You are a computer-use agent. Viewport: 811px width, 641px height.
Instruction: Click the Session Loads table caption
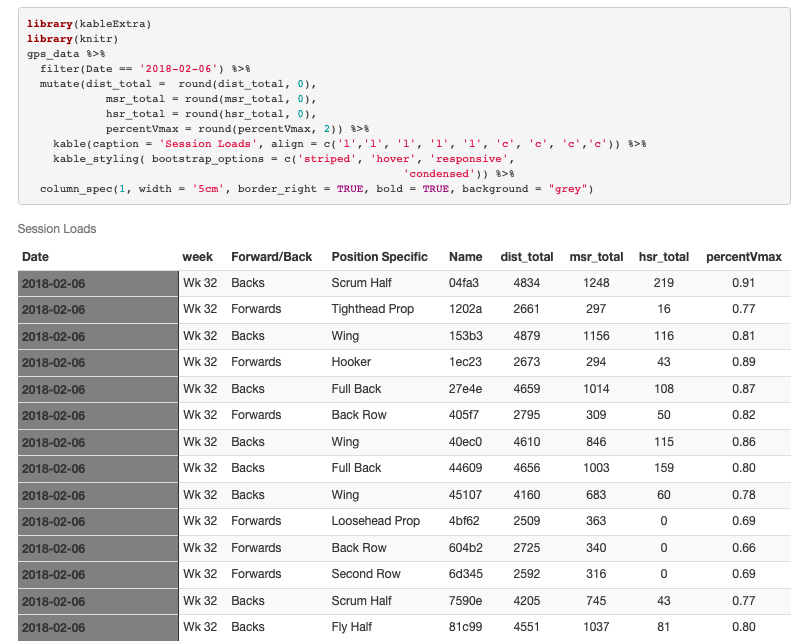click(x=57, y=229)
